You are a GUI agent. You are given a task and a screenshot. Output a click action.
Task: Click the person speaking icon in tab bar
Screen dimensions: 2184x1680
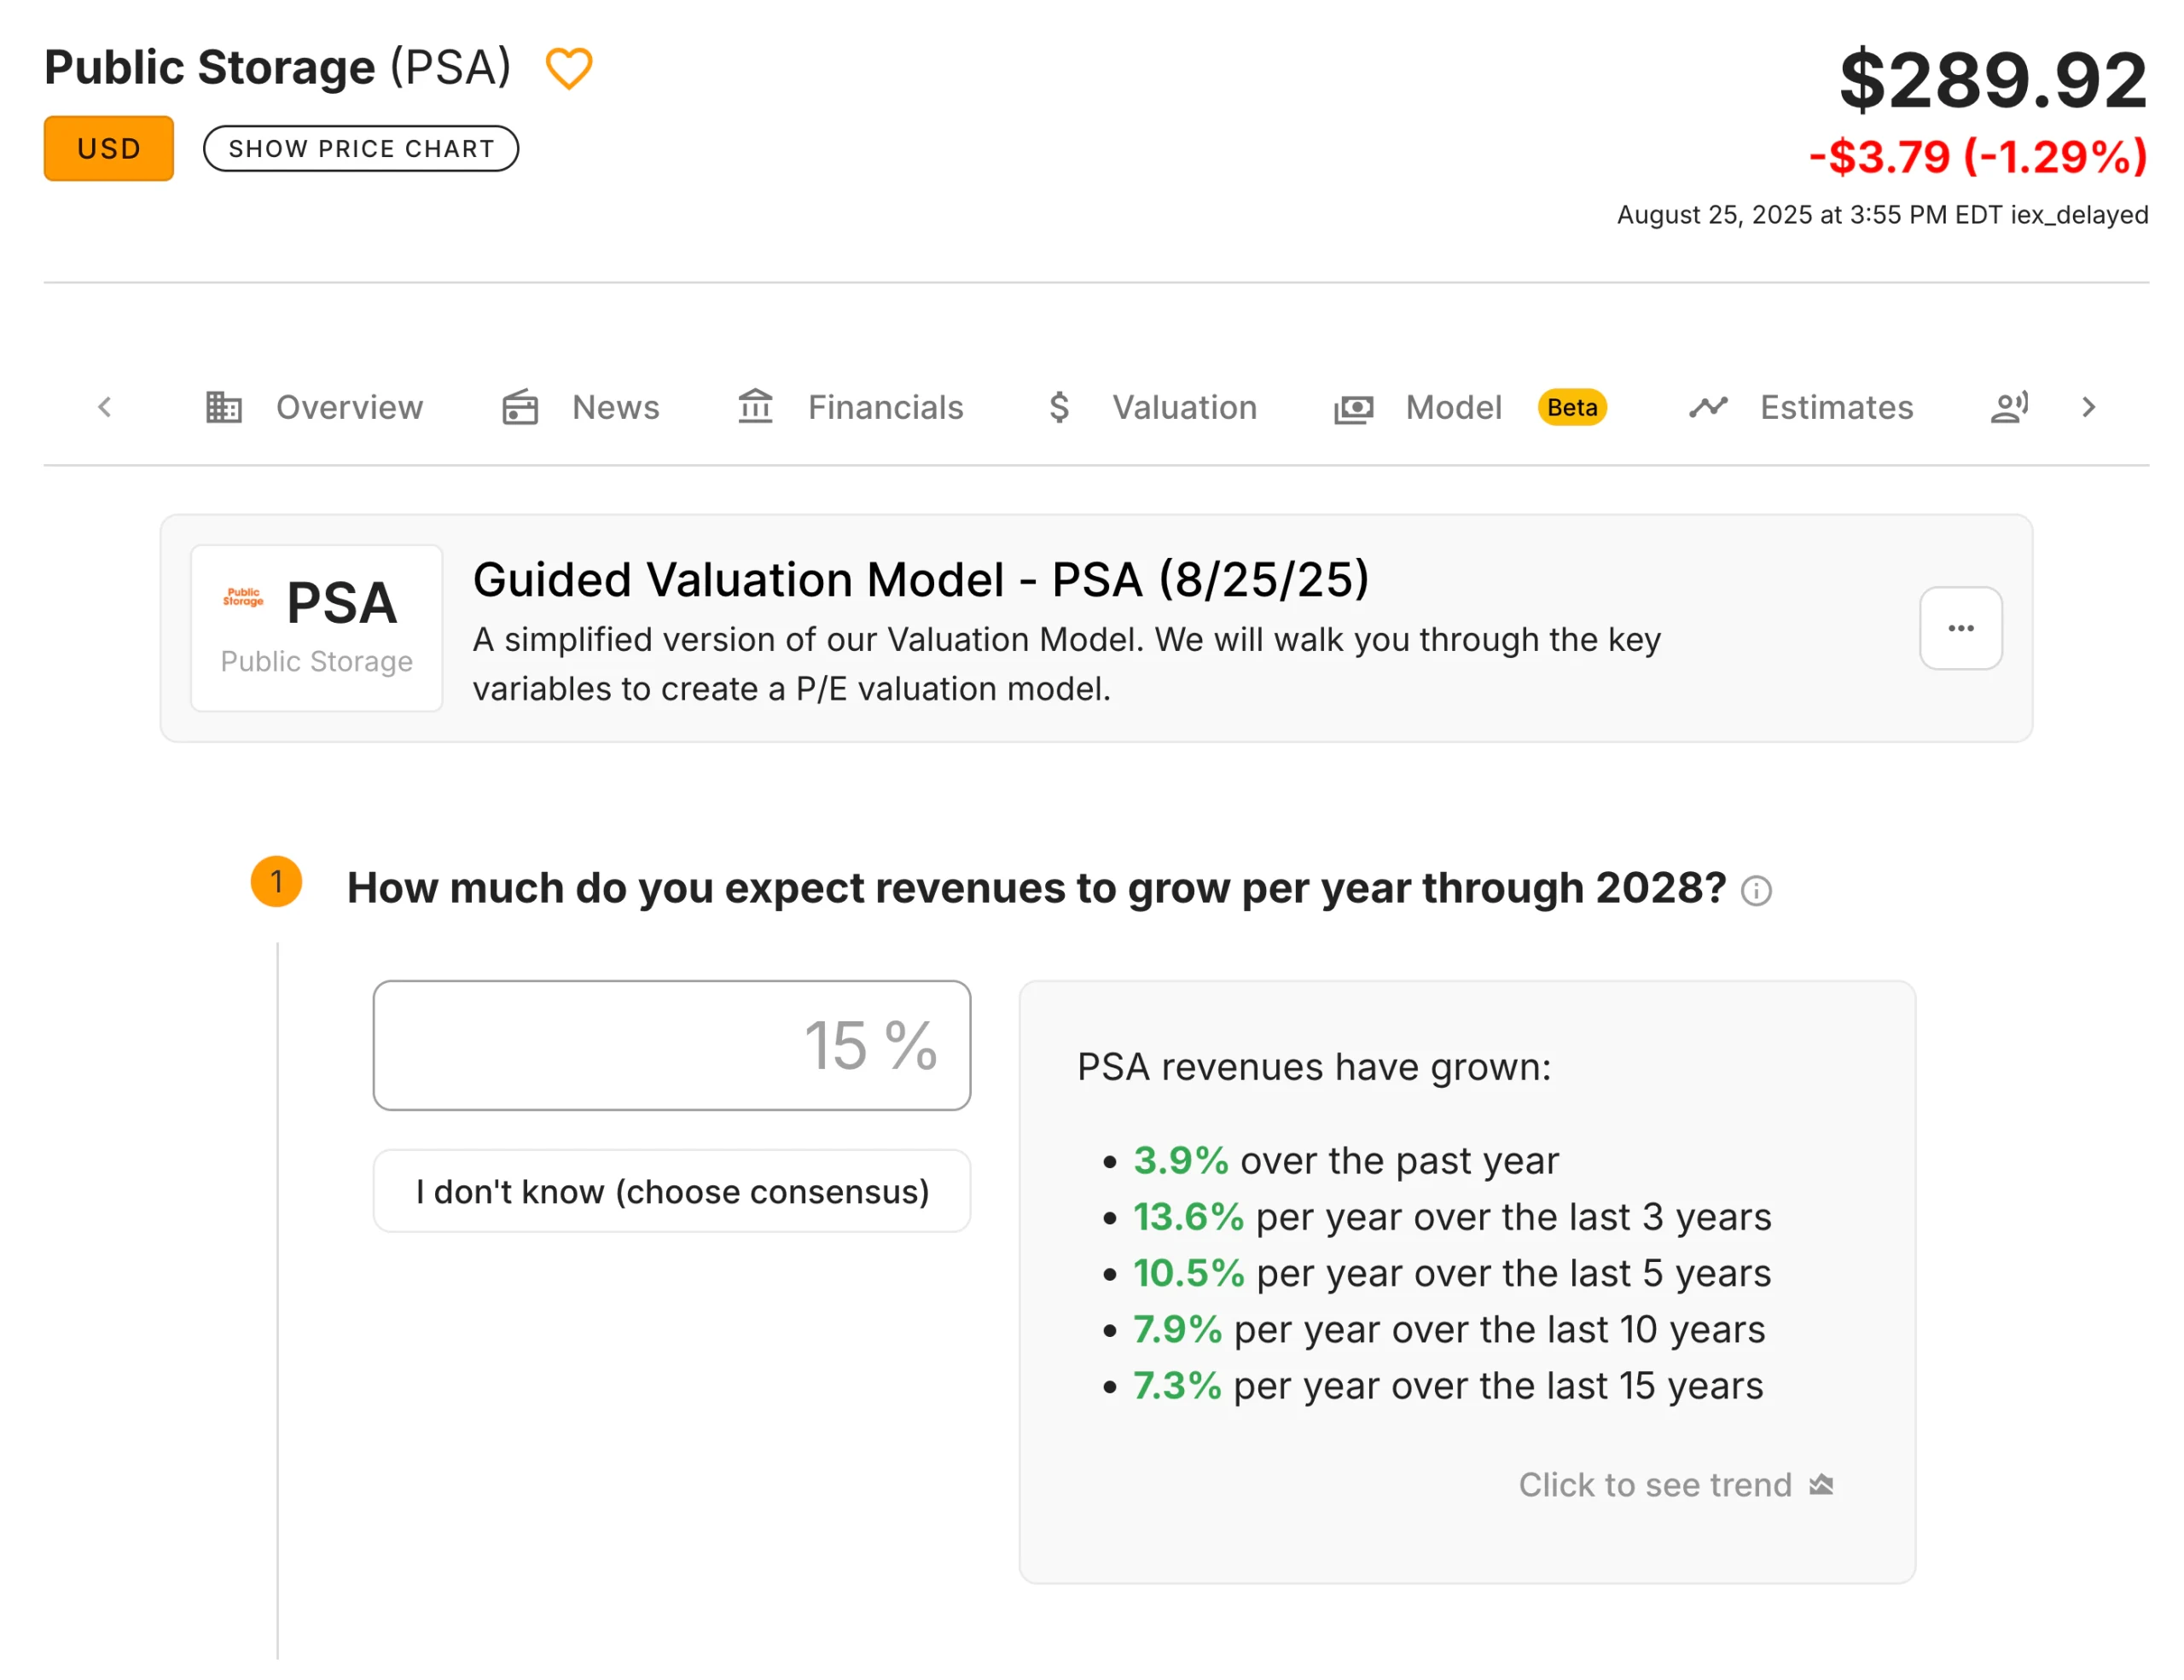2009,407
